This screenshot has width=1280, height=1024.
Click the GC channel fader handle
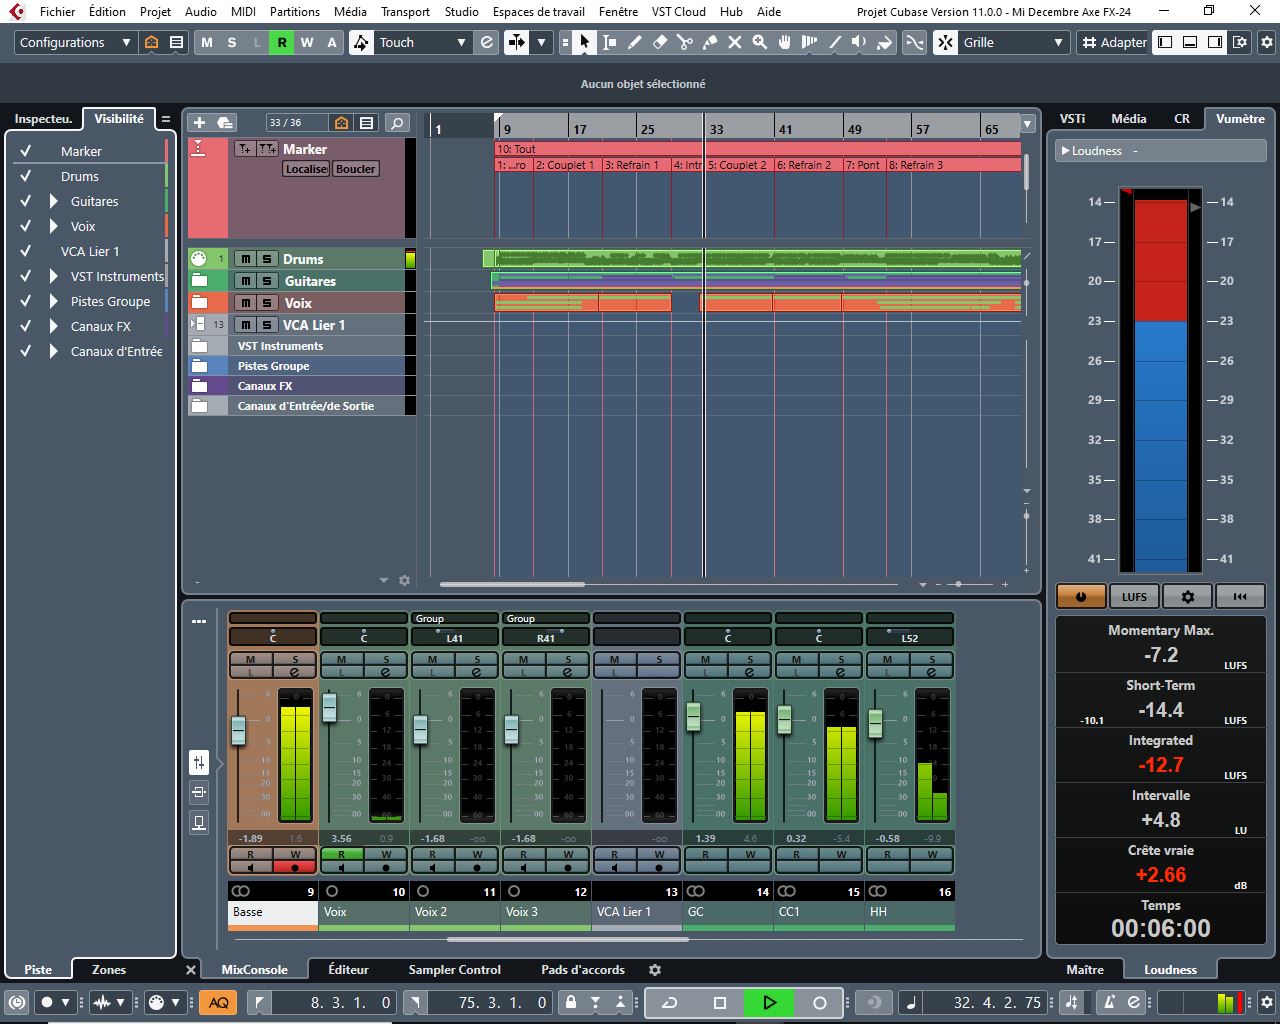pos(693,716)
